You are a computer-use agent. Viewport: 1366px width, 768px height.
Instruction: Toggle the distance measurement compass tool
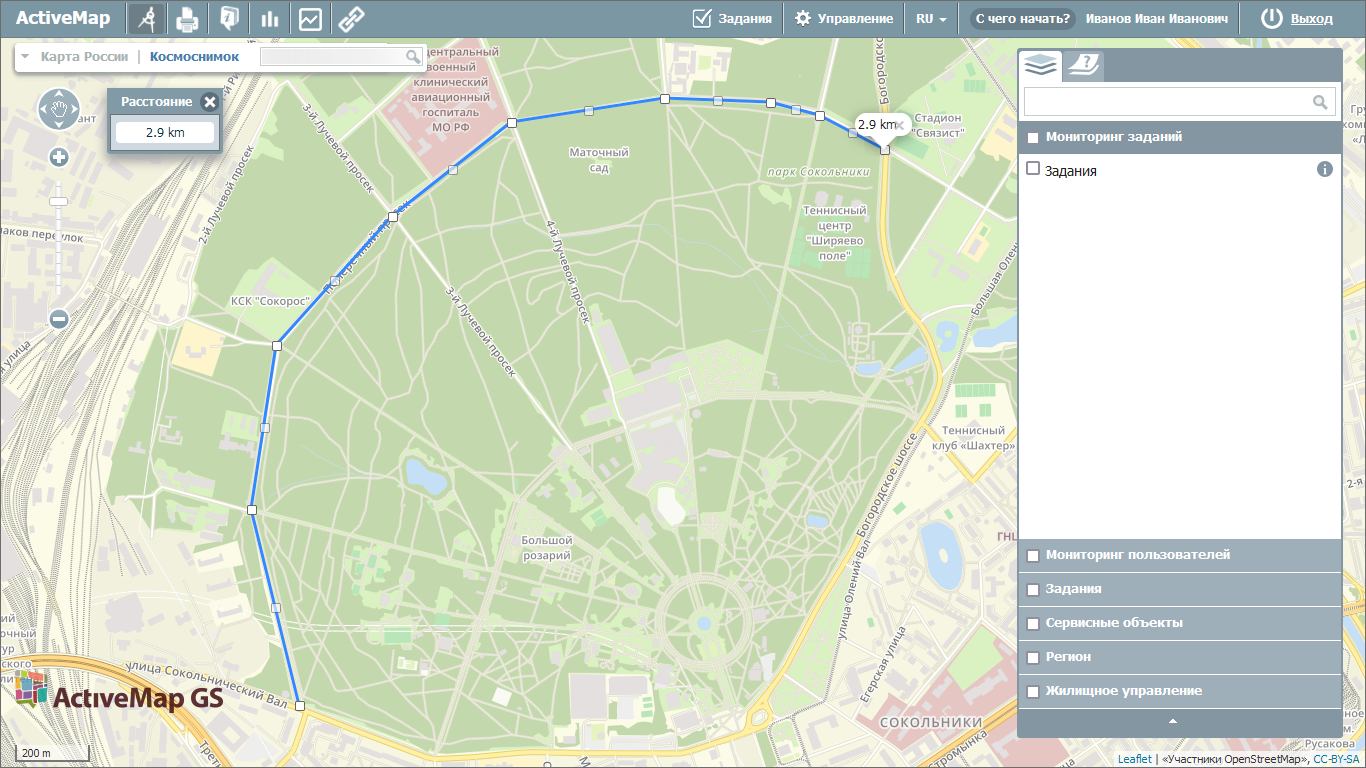tap(147, 19)
